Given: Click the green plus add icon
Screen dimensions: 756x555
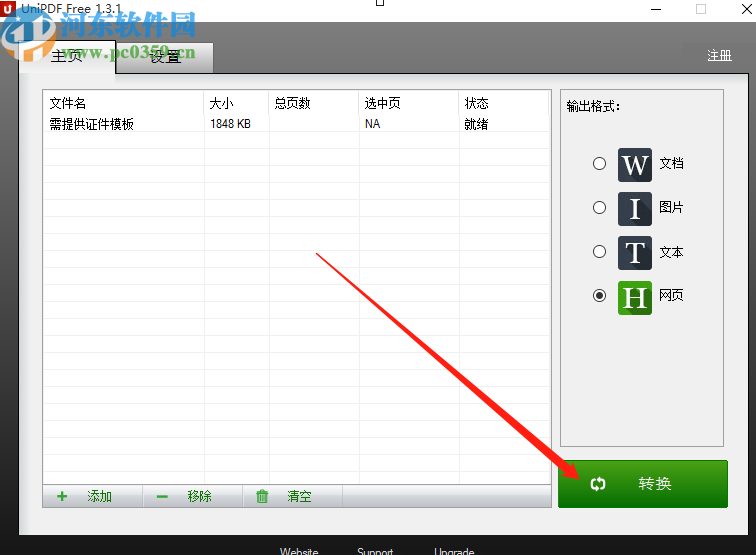Looking at the screenshot, I should click(x=62, y=496).
